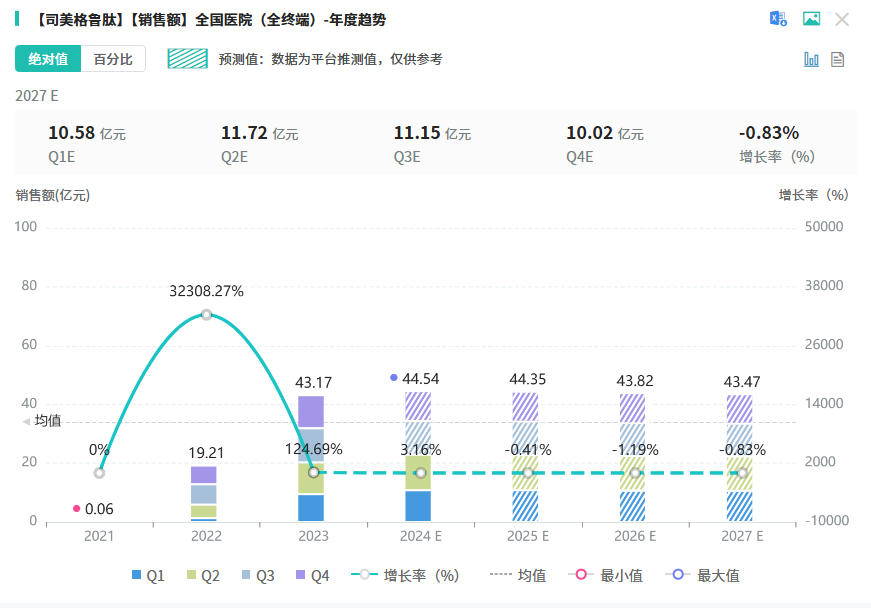Toggle 最大值 marker in legend
Viewport: 871px width, 608px height.
pyautogui.click(x=703, y=576)
